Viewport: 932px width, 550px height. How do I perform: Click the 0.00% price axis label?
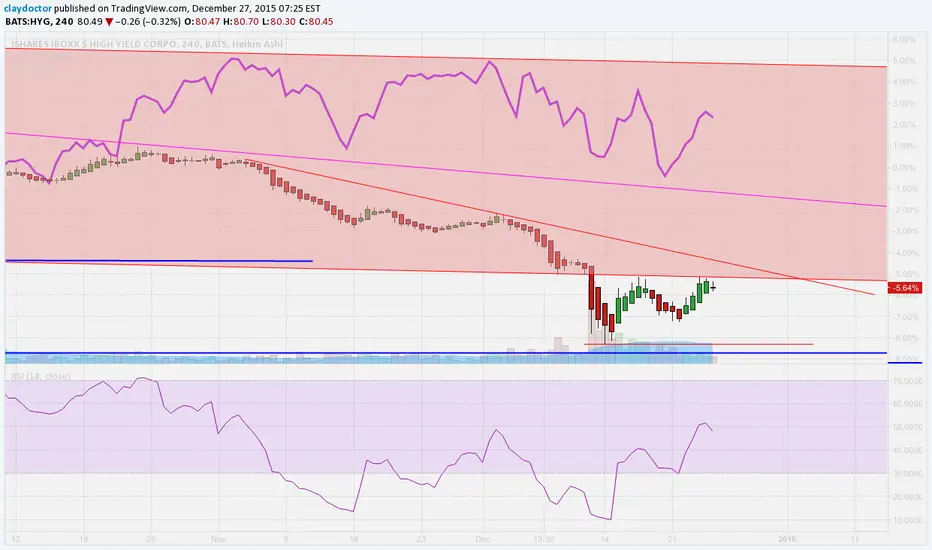click(x=903, y=168)
